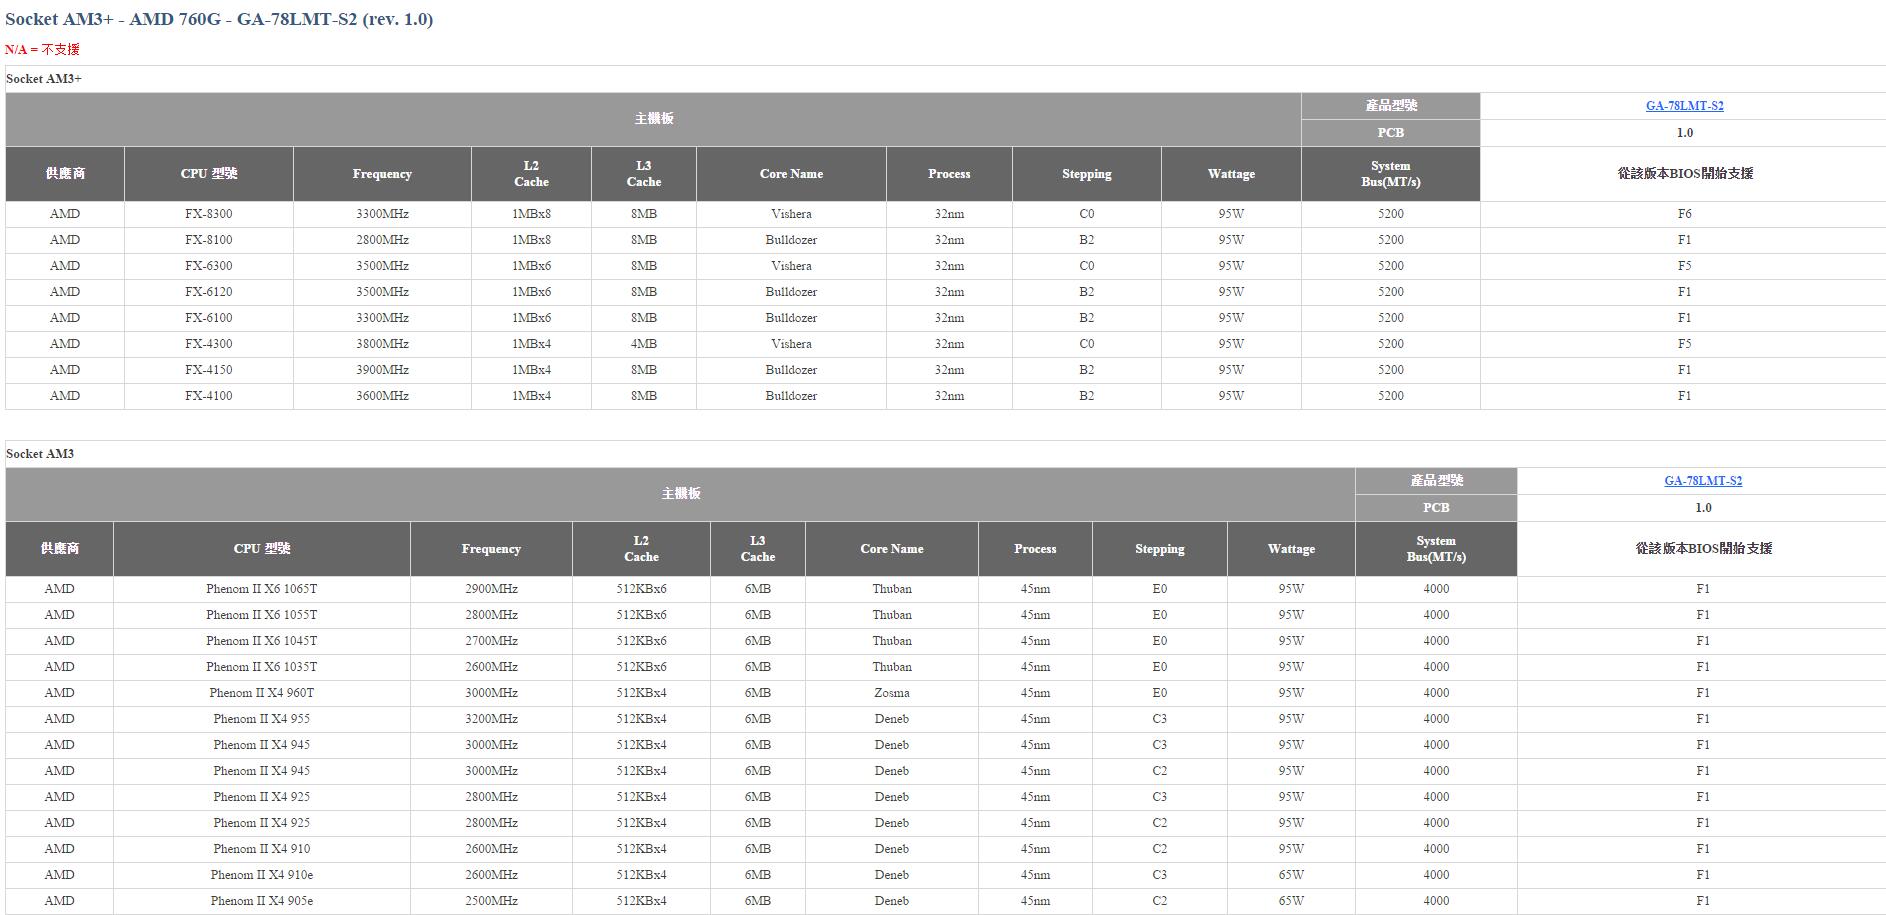The height and width of the screenshot is (915, 1886).
Task: Click the PCB label in AM3 table
Action: click(x=1436, y=508)
